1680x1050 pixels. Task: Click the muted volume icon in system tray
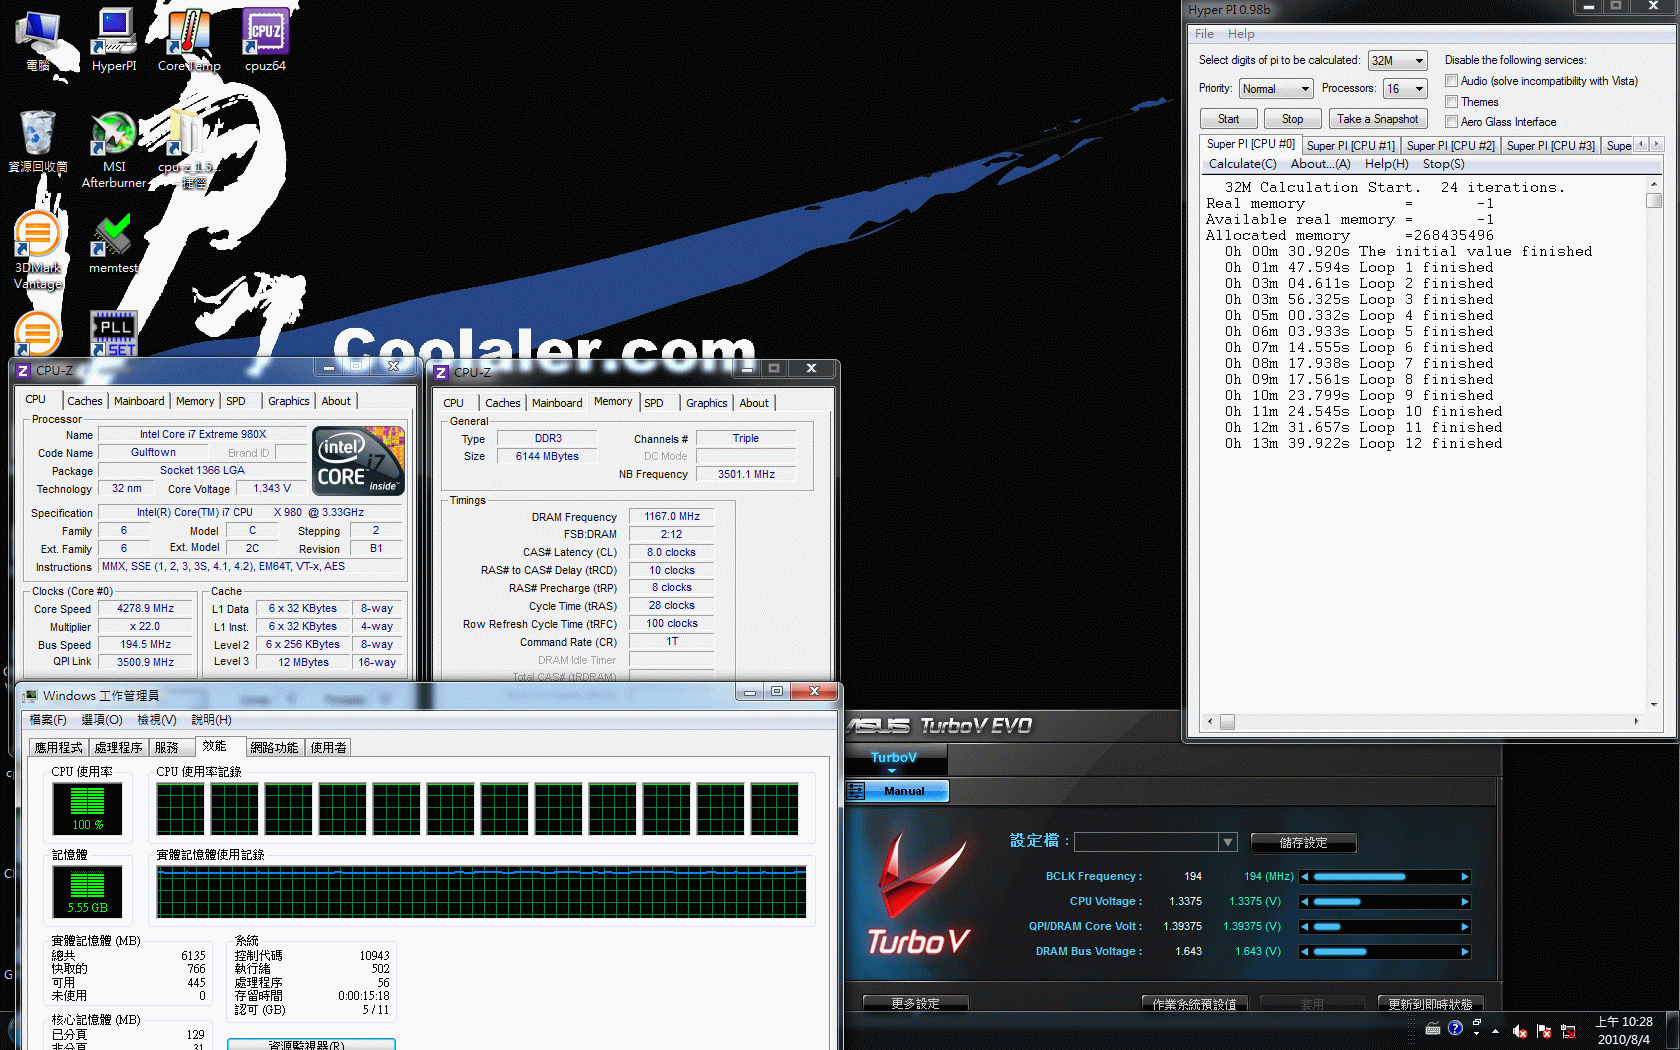[x=1519, y=1031]
